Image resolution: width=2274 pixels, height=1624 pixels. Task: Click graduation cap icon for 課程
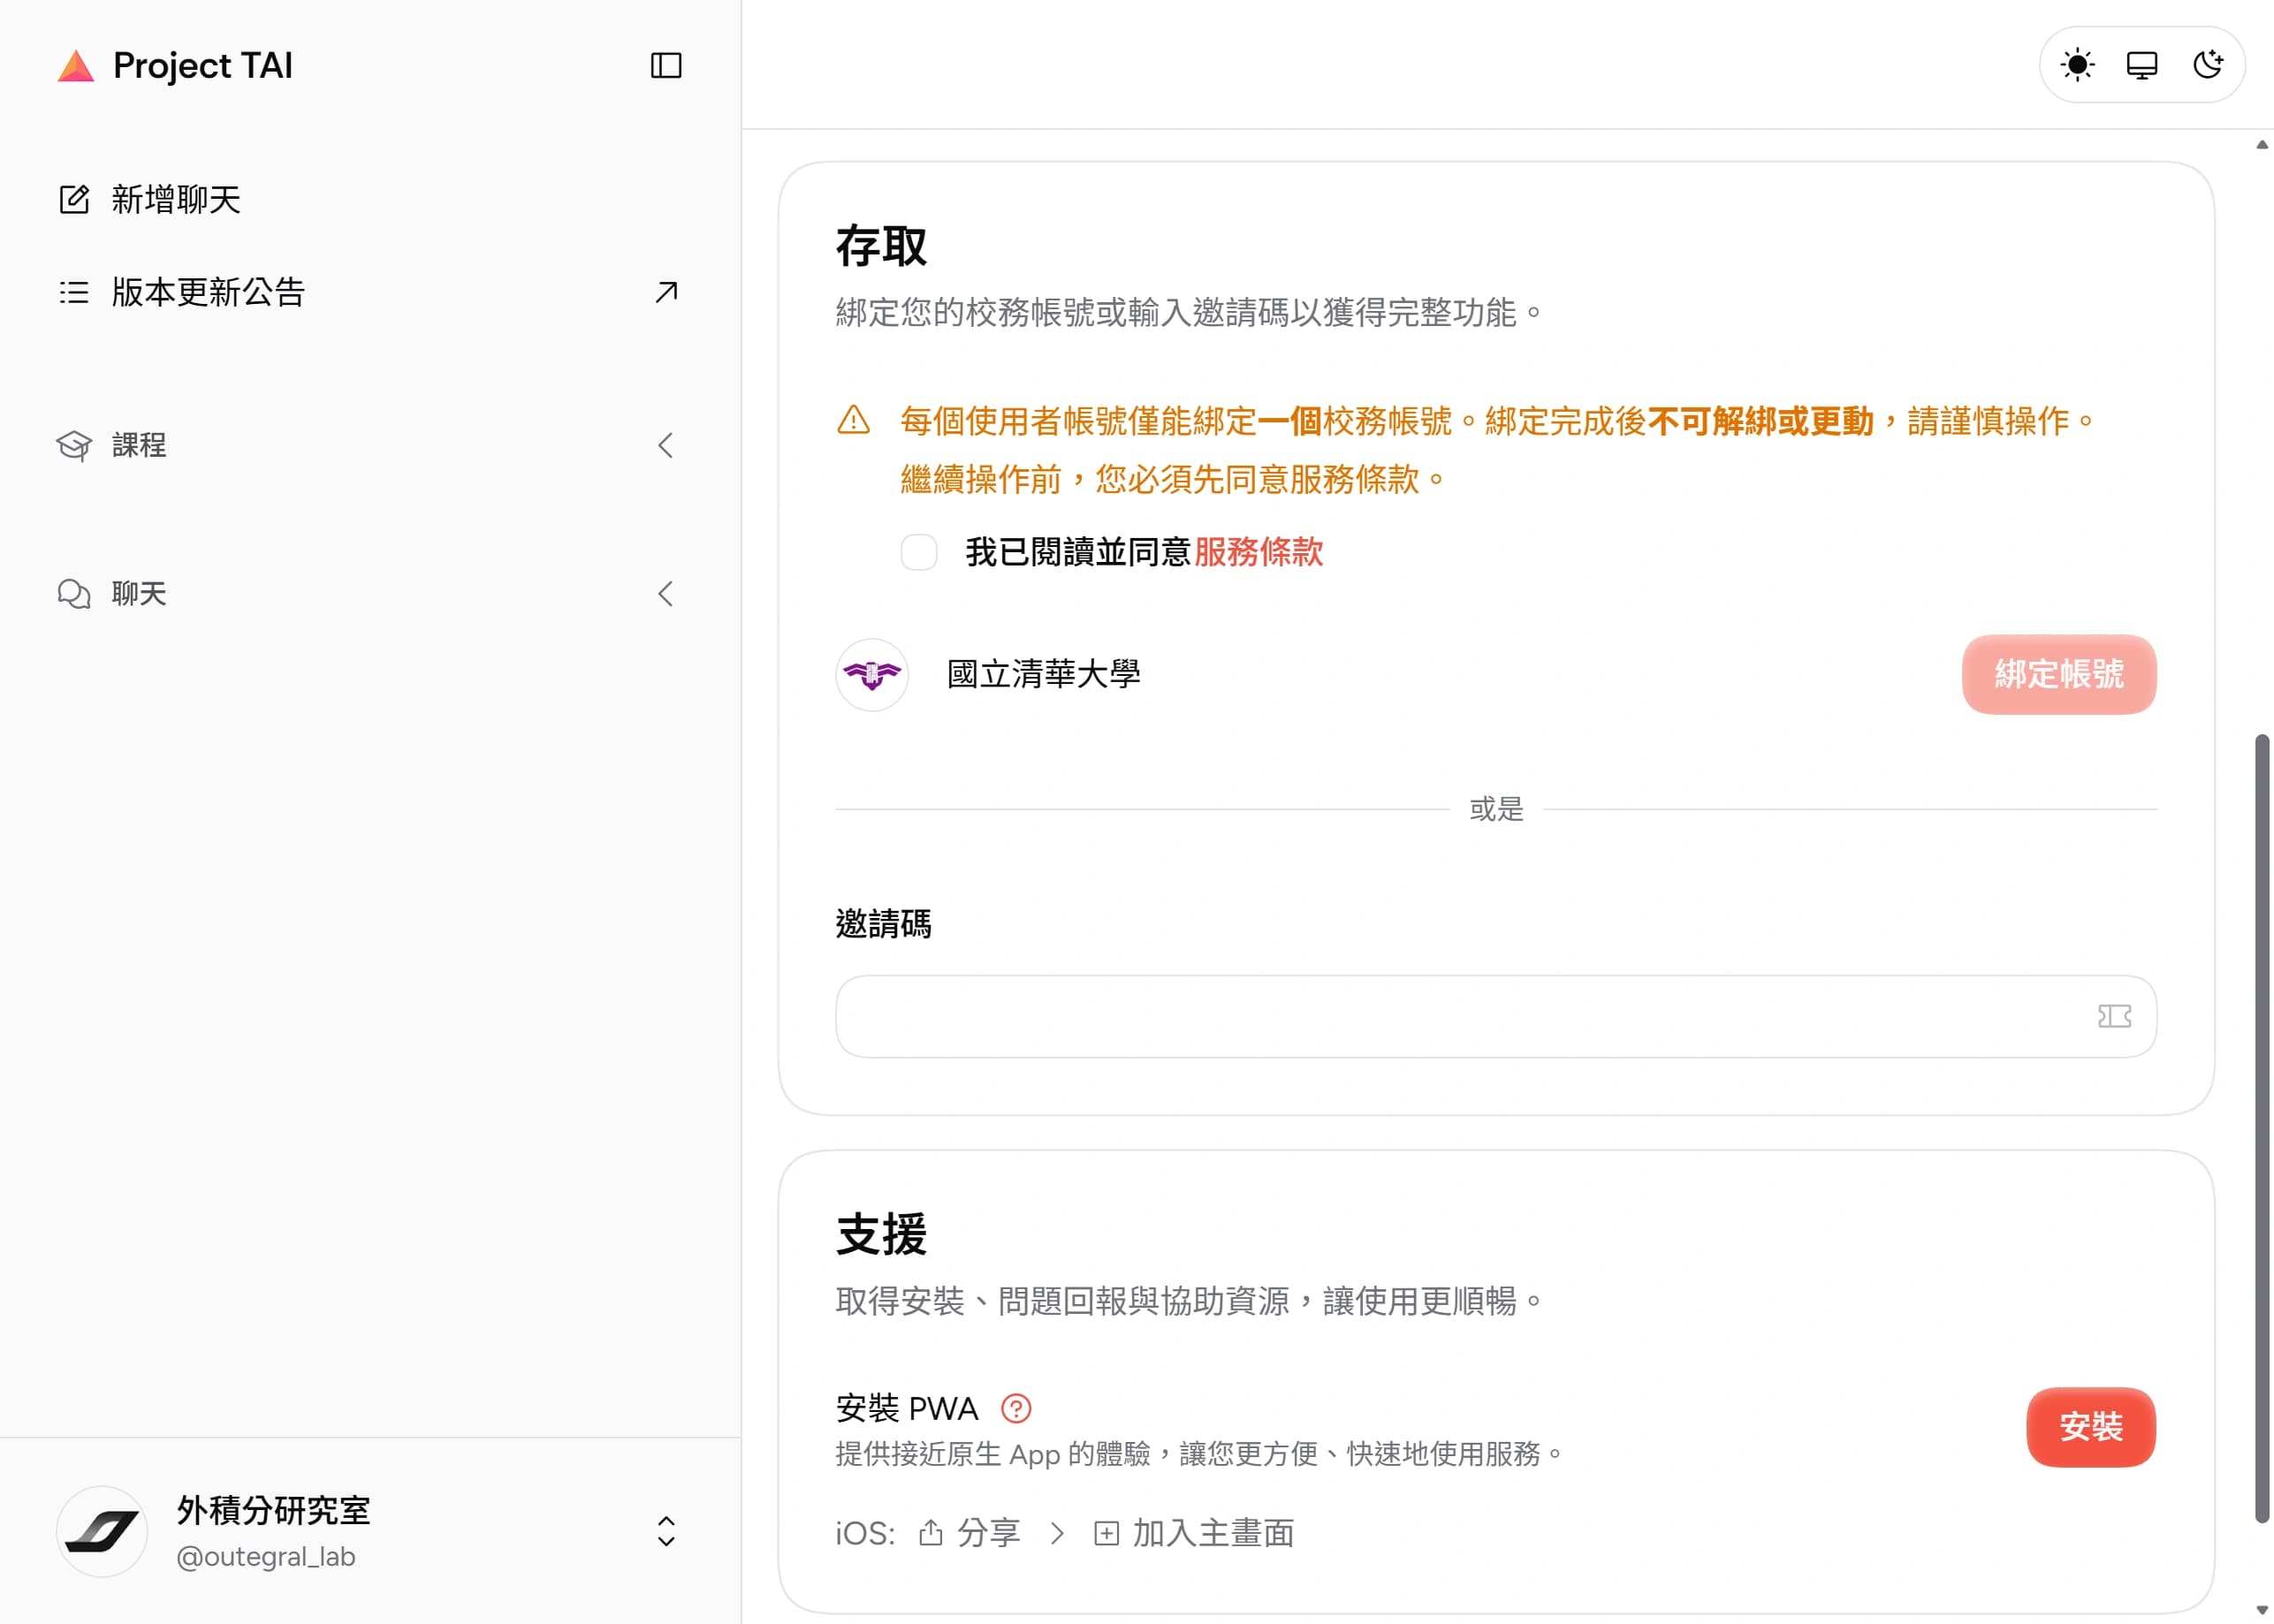(74, 445)
